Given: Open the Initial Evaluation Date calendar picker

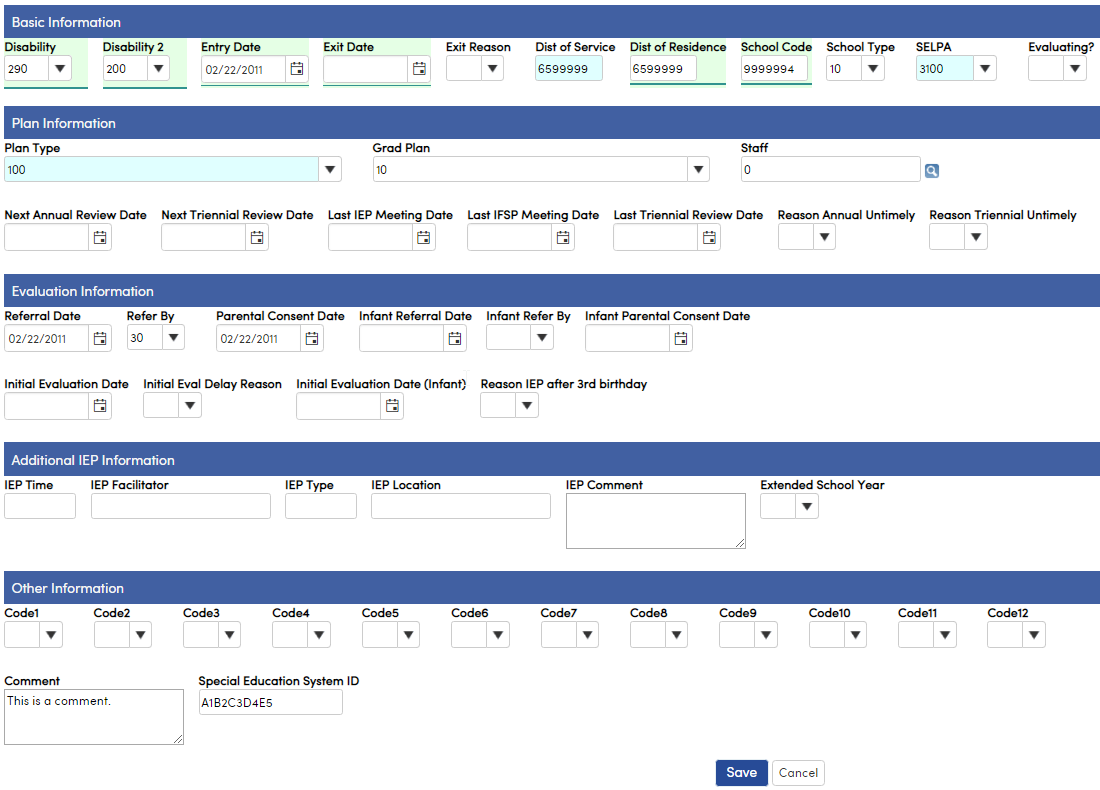Looking at the screenshot, I should click(x=99, y=406).
